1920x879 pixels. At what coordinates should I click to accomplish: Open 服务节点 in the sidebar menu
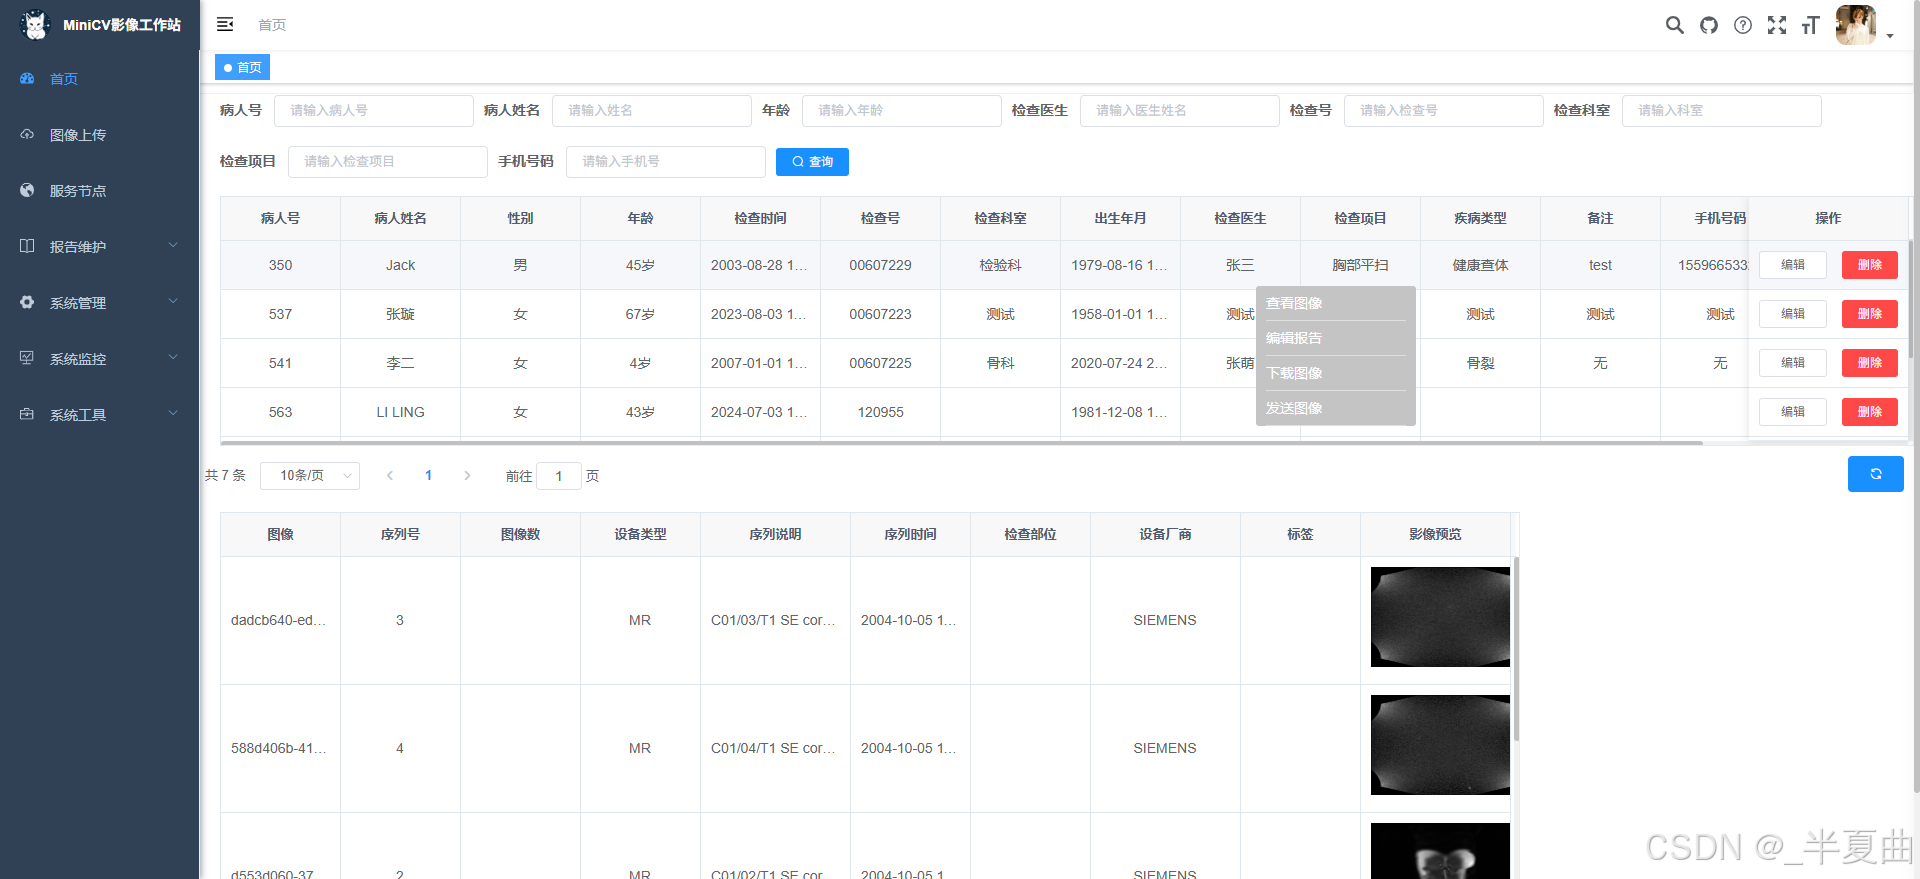[100, 191]
